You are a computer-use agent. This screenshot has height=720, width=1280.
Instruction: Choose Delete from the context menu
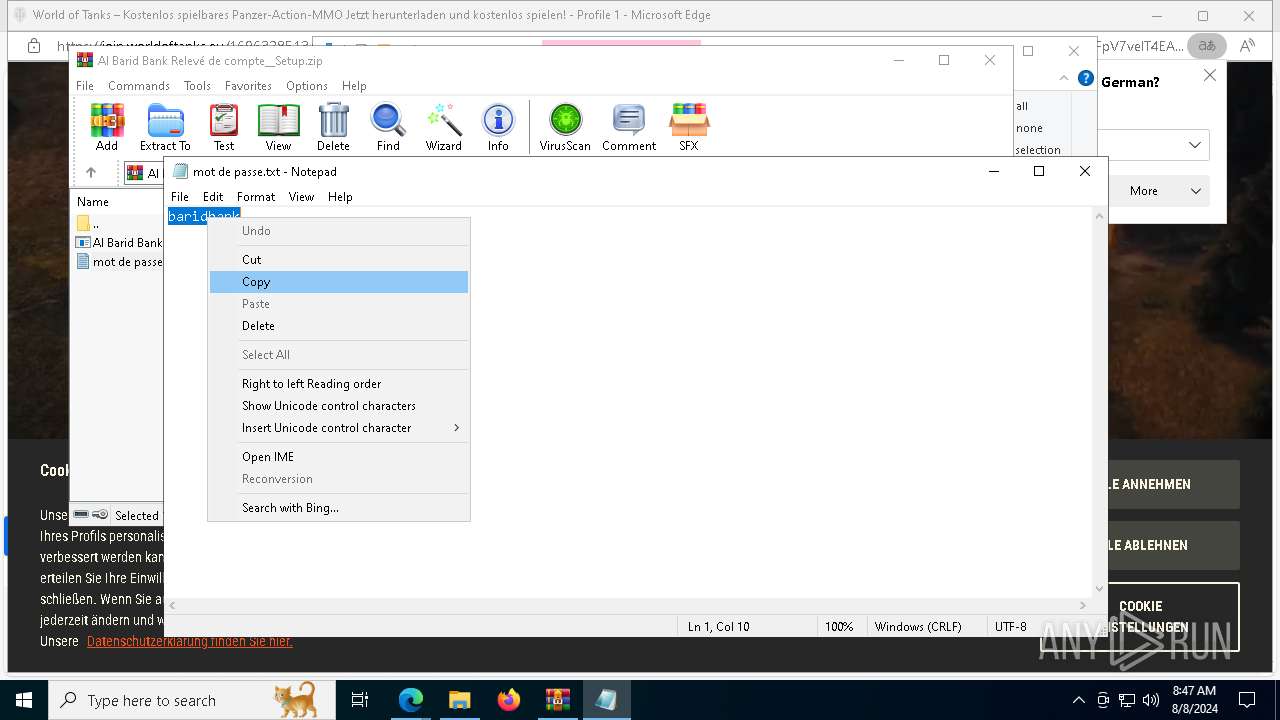click(x=339, y=326)
